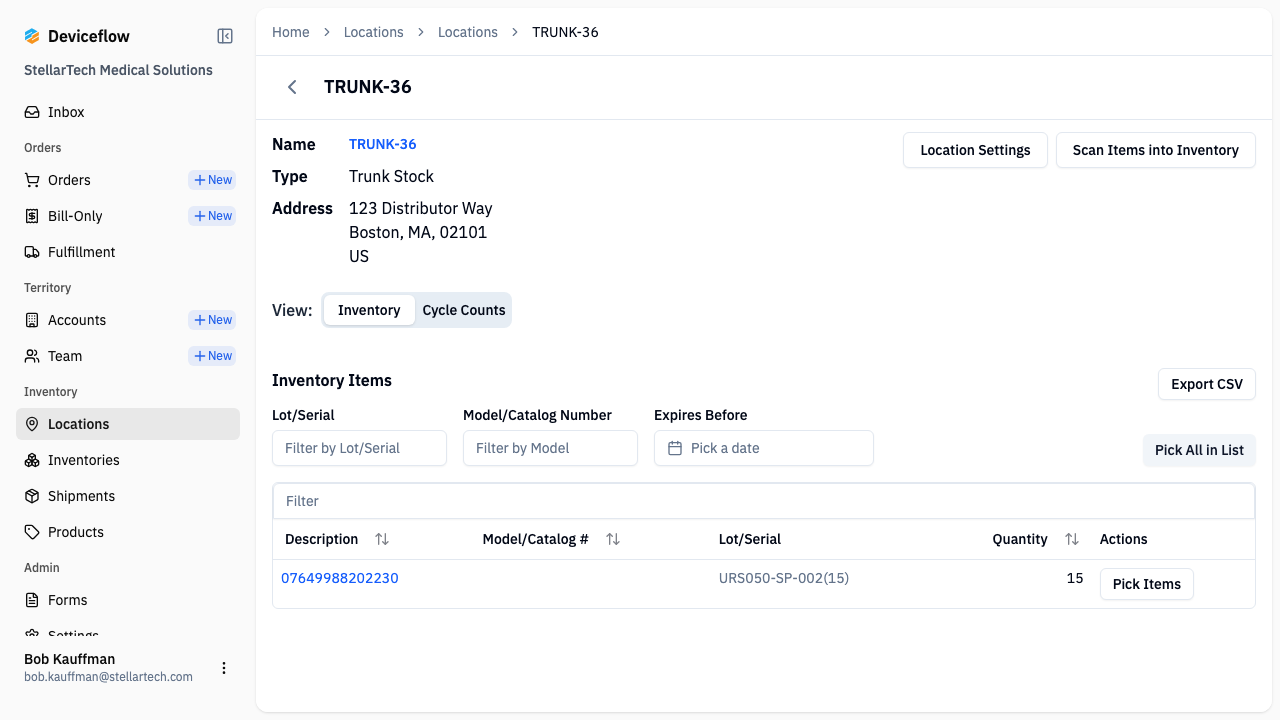Switch to Inventory view
The width and height of the screenshot is (1280, 720).
(x=369, y=310)
